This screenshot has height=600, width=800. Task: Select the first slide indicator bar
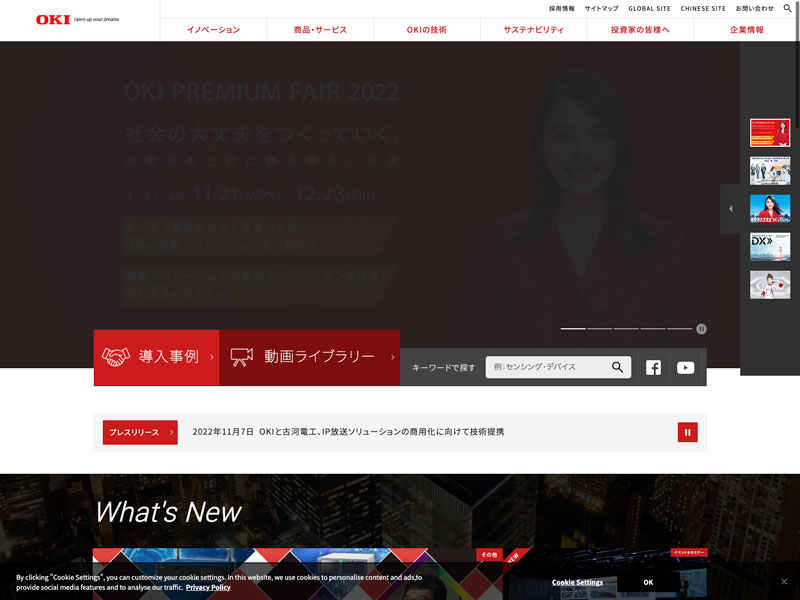573,329
